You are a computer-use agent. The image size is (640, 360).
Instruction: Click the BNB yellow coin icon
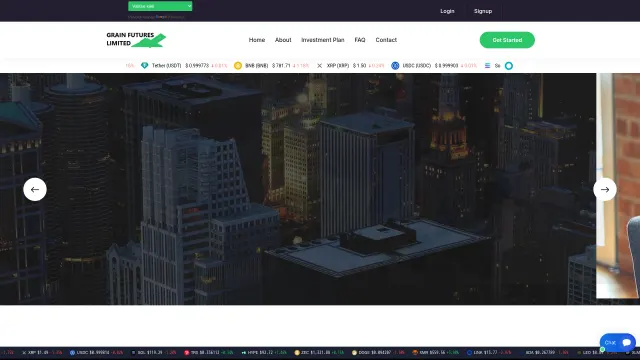238,66
